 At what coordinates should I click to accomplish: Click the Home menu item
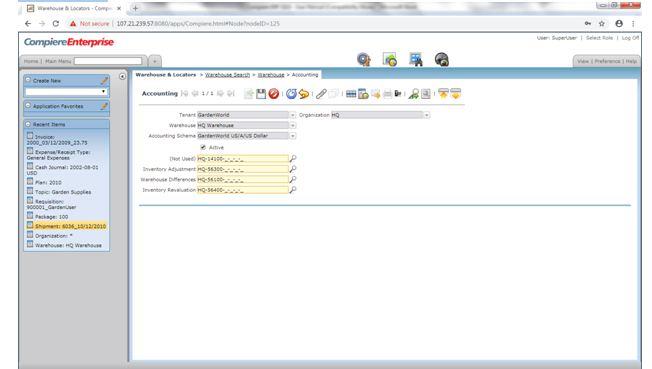[31, 61]
